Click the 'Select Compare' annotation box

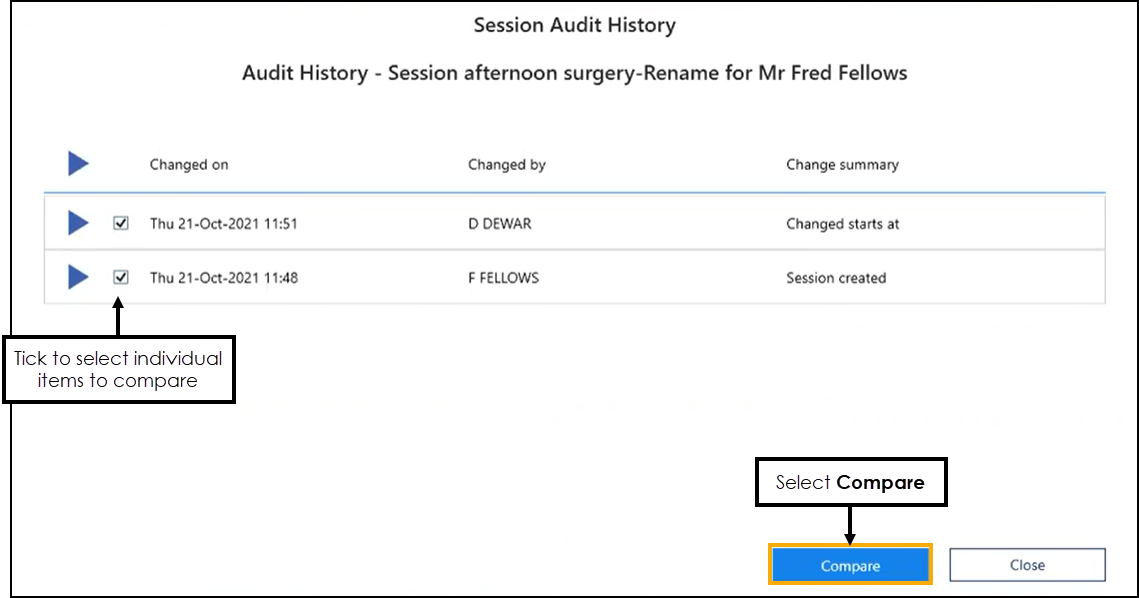pos(850,483)
